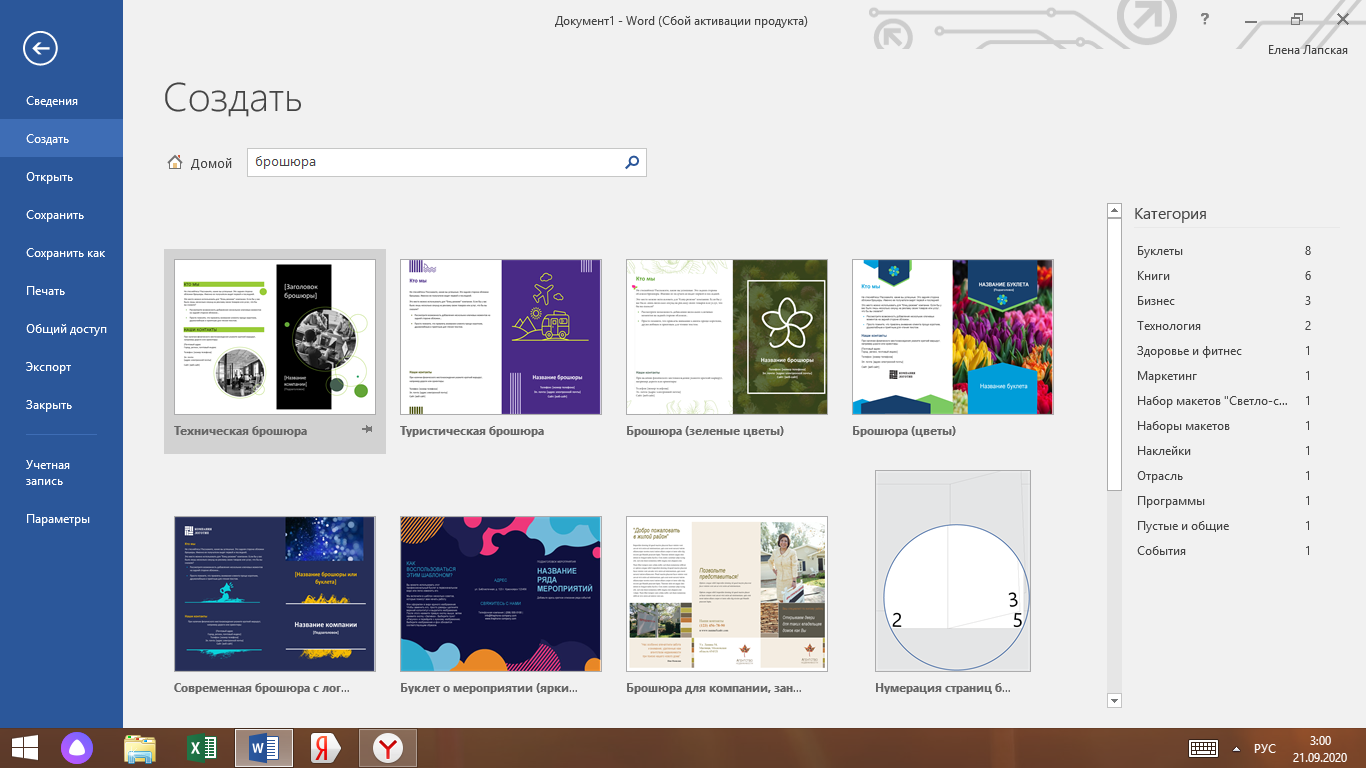Click the search magnifier icon

tap(631, 162)
